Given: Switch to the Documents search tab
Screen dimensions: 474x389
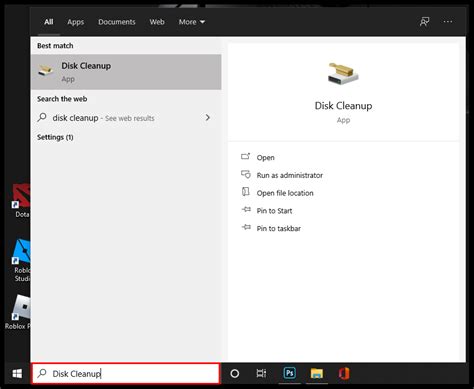Looking at the screenshot, I should [x=117, y=22].
